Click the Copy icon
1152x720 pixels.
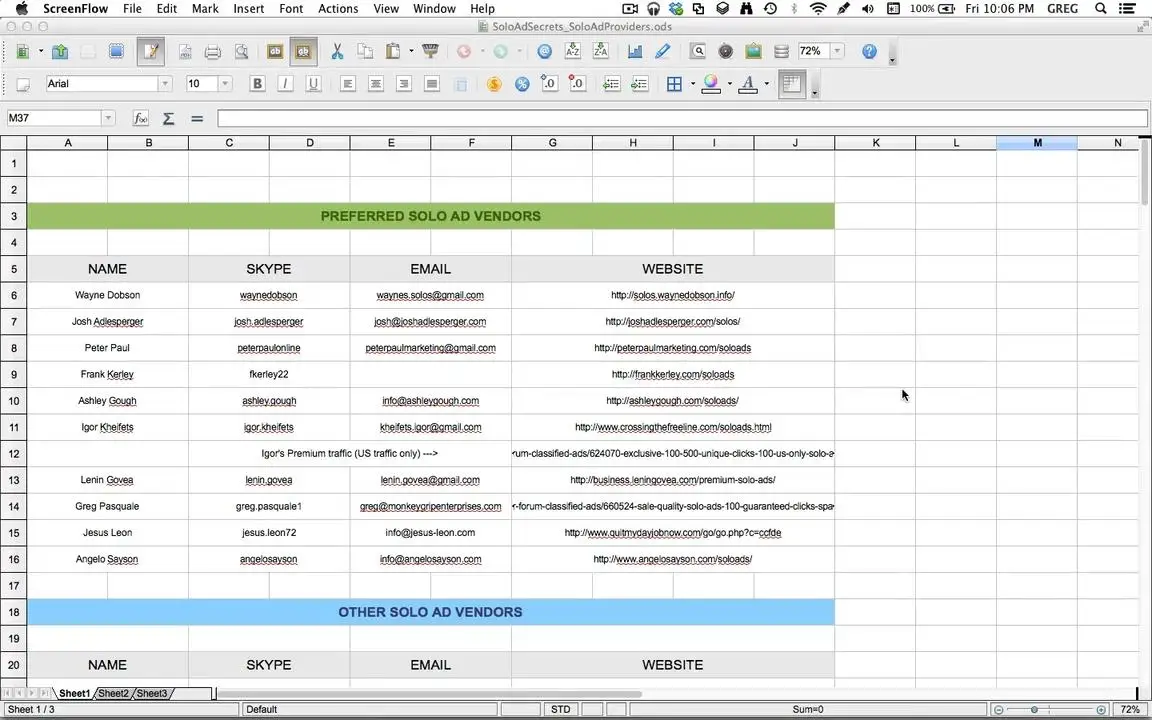(x=365, y=51)
